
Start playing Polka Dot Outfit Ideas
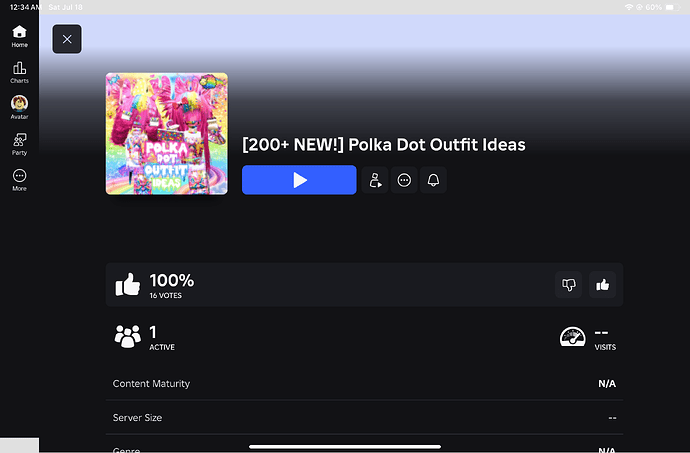click(299, 180)
